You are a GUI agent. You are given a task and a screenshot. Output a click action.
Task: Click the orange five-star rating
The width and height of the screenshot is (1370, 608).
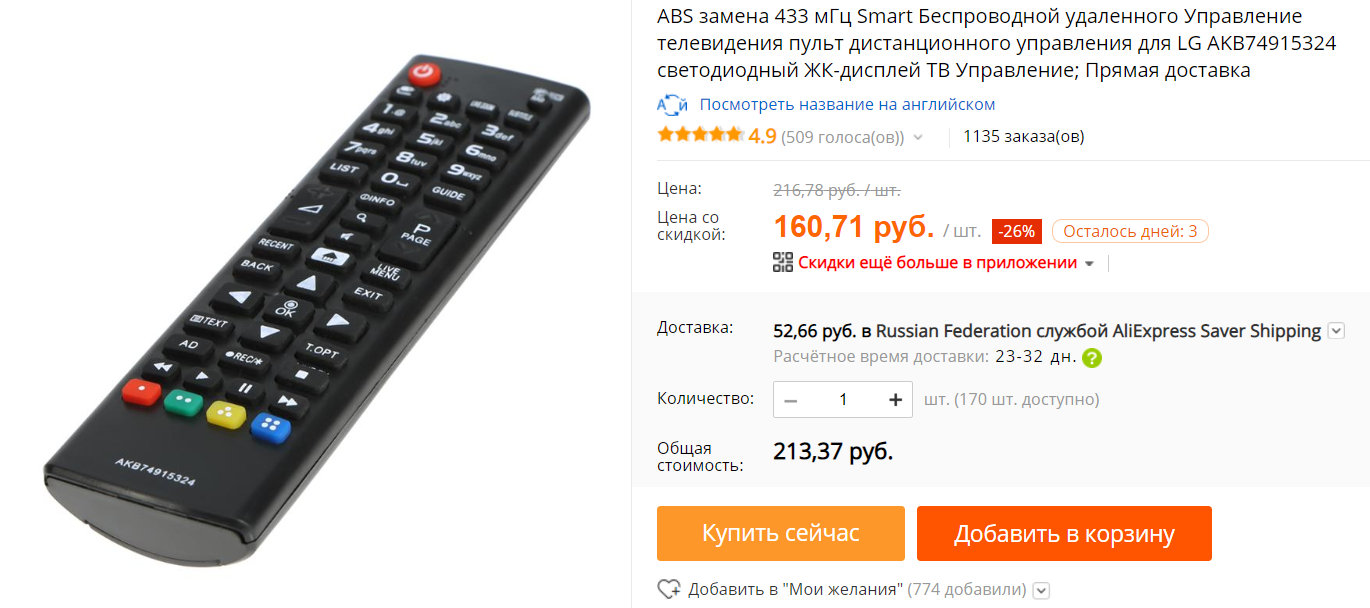click(700, 135)
